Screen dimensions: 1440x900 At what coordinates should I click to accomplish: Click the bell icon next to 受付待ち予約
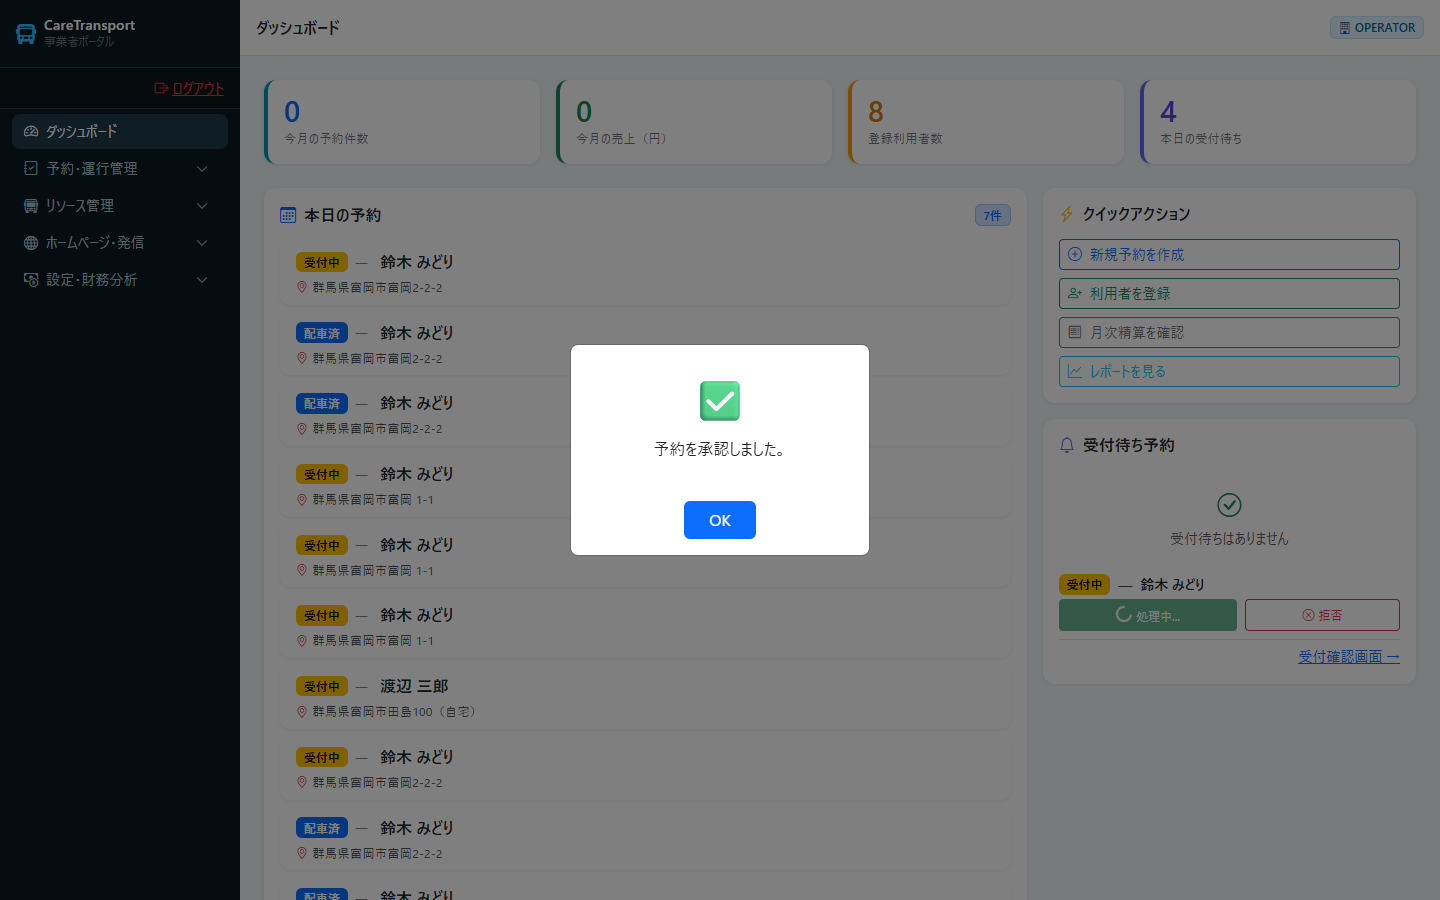click(1067, 445)
